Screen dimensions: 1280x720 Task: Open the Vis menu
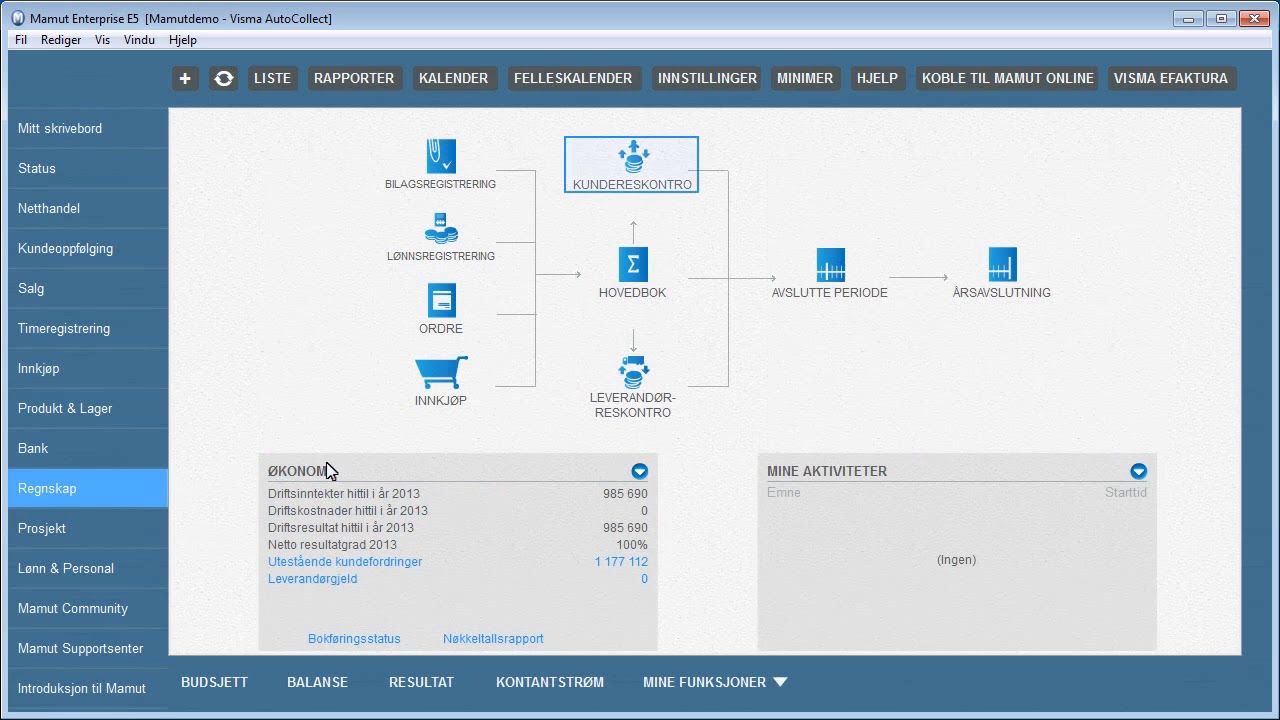pos(102,40)
